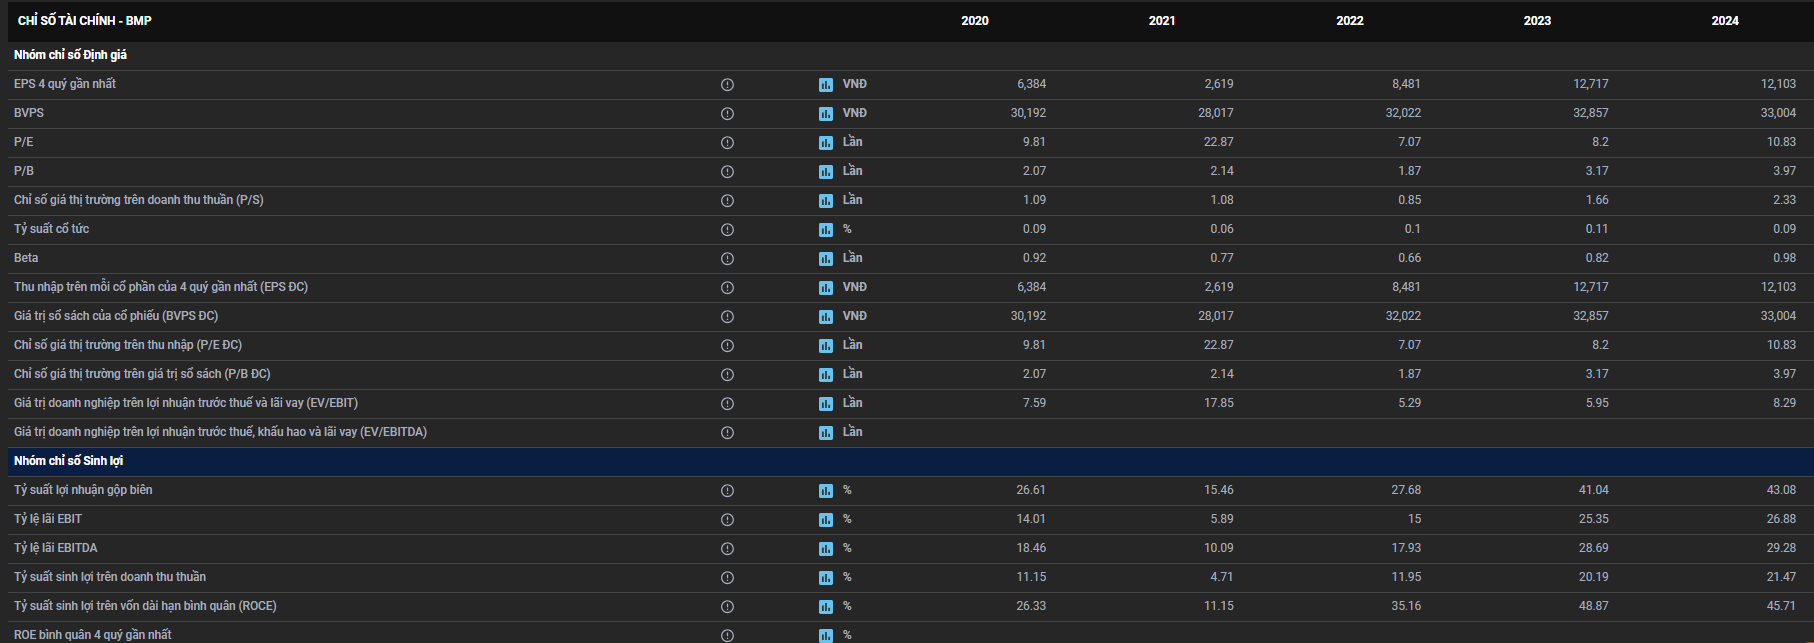Open the chart icon for the (P/B ĐC) row
The width and height of the screenshot is (1814, 643).
coord(826,375)
